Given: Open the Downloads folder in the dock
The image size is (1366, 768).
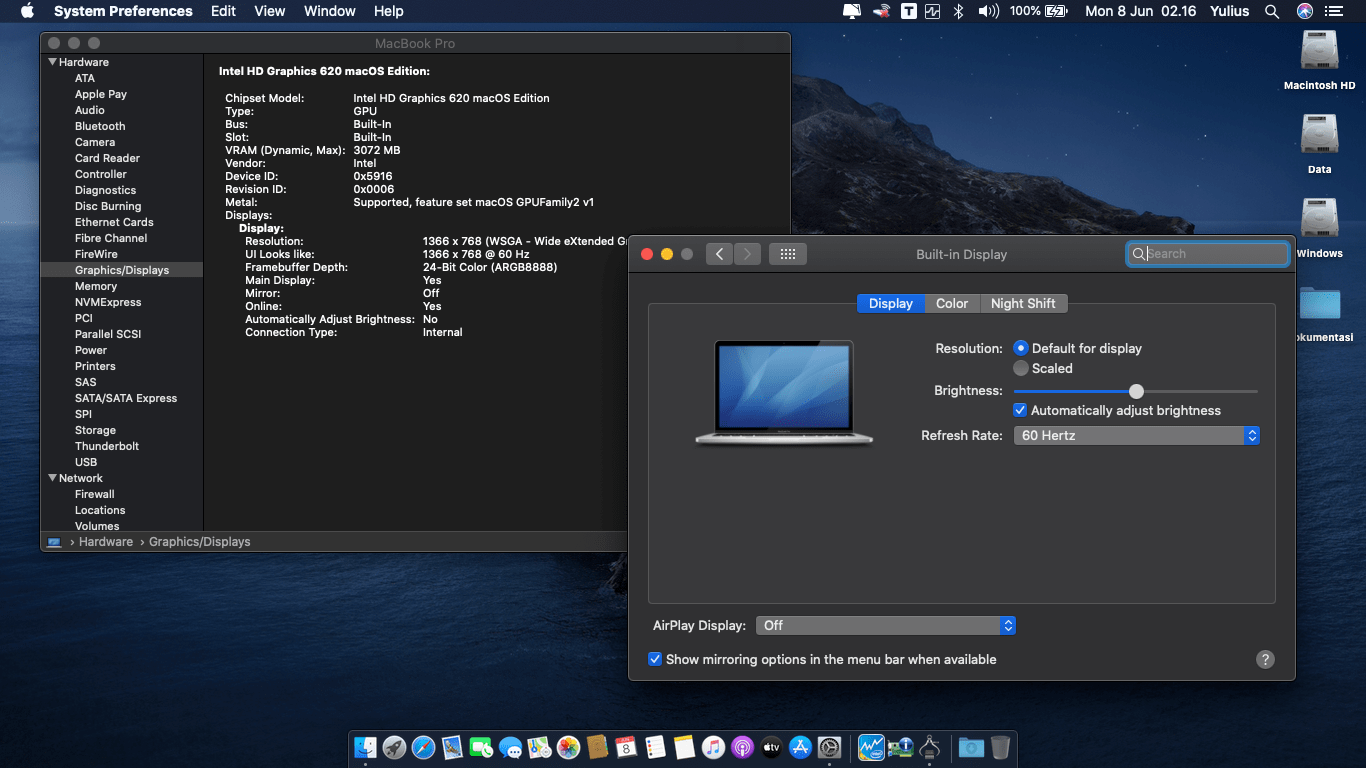Looking at the screenshot, I should pos(970,747).
